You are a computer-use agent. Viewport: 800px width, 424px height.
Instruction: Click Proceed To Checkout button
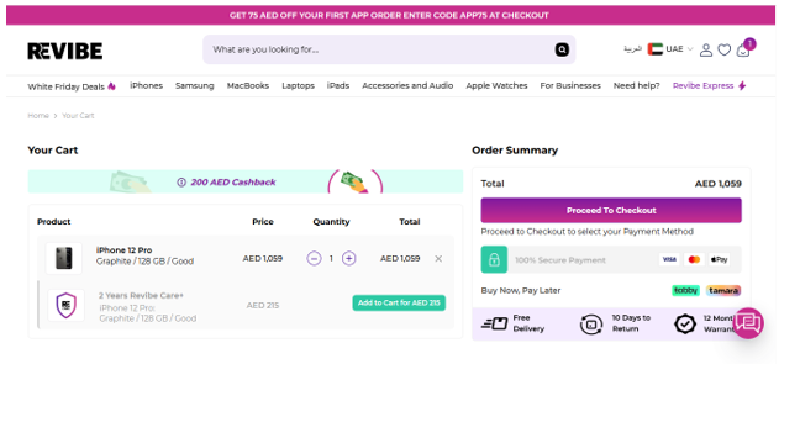coord(611,210)
